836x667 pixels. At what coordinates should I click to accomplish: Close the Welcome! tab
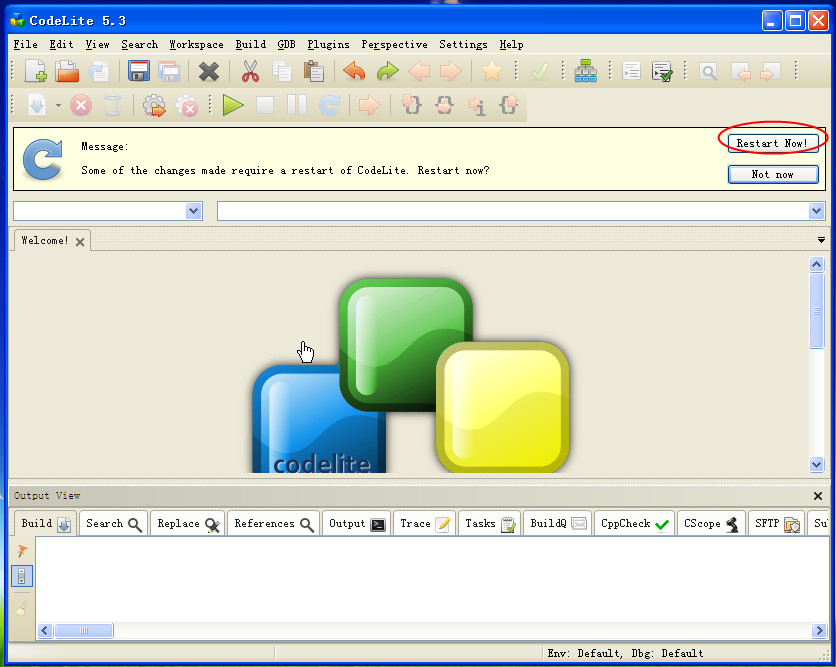(80, 242)
